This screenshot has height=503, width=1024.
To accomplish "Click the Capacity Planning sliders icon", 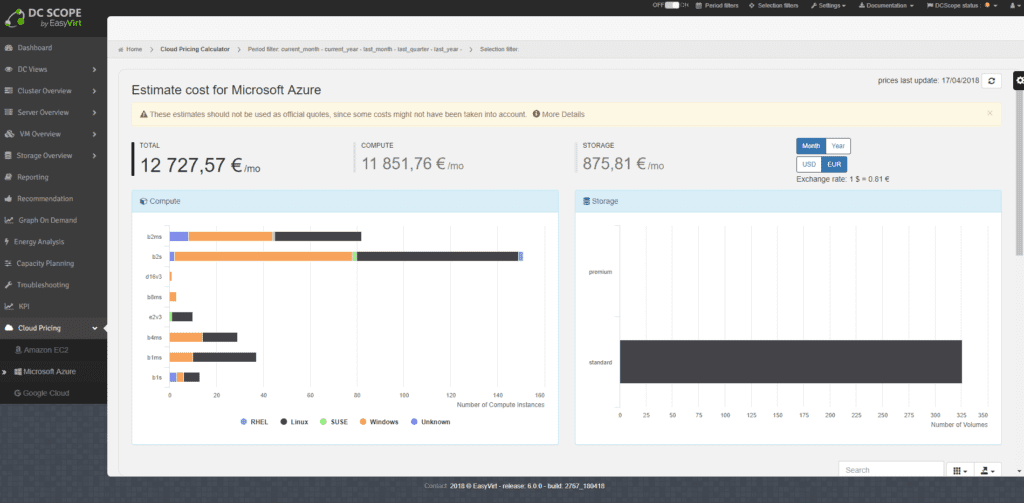I will tap(8, 263).
